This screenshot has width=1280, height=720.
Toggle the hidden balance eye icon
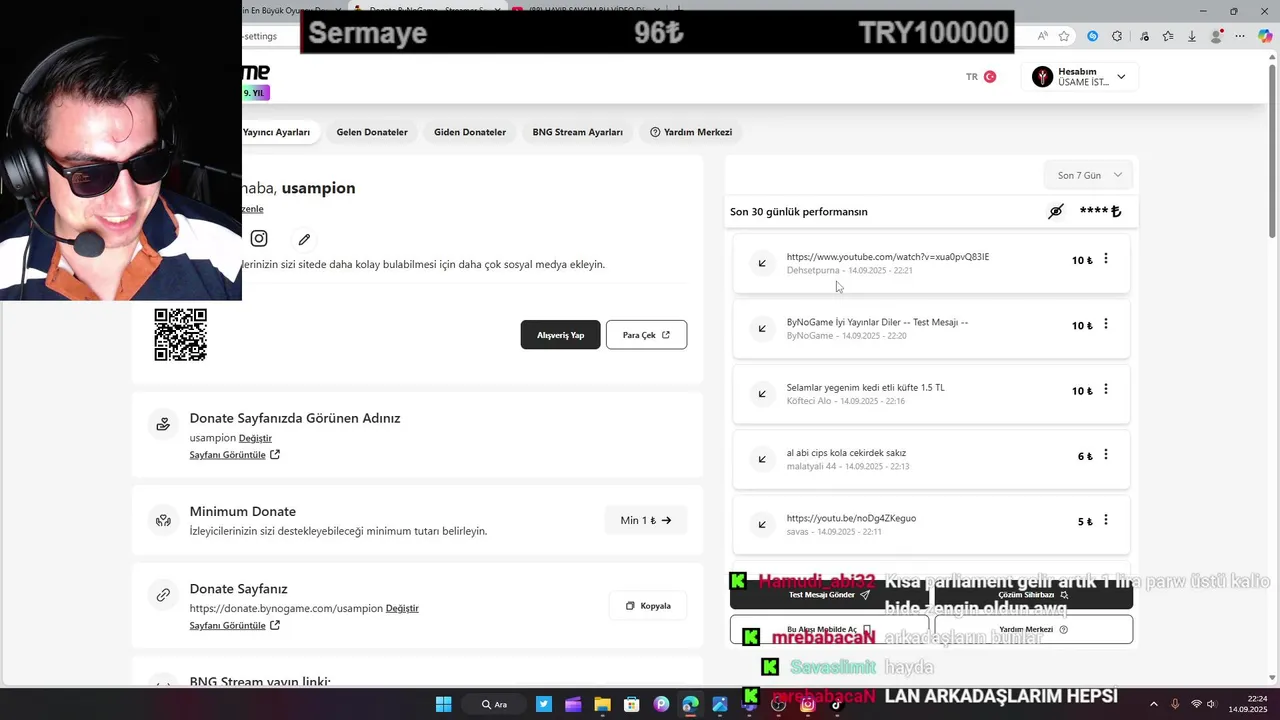click(1056, 211)
